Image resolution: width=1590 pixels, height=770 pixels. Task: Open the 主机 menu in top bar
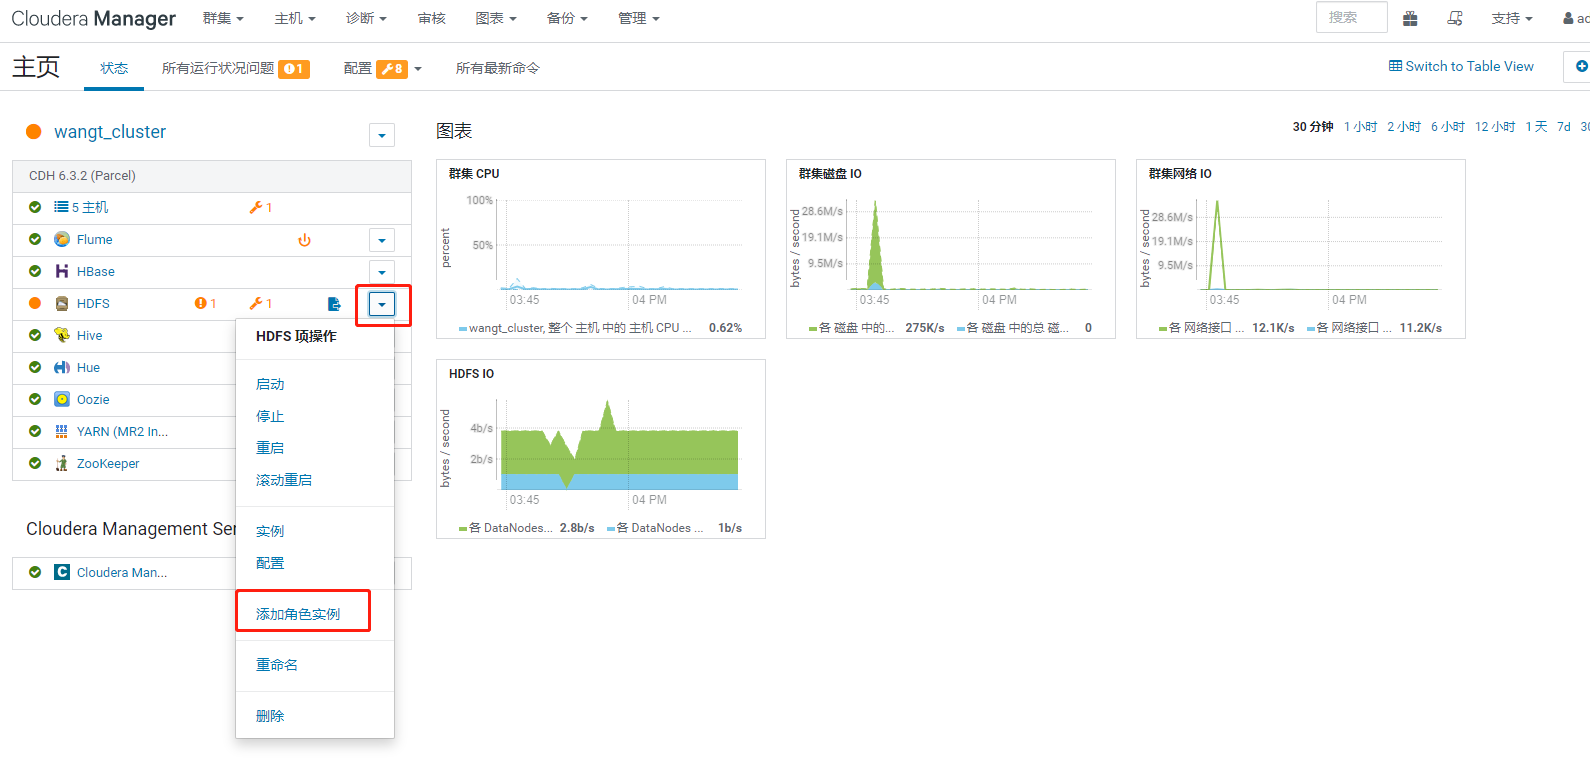(295, 18)
